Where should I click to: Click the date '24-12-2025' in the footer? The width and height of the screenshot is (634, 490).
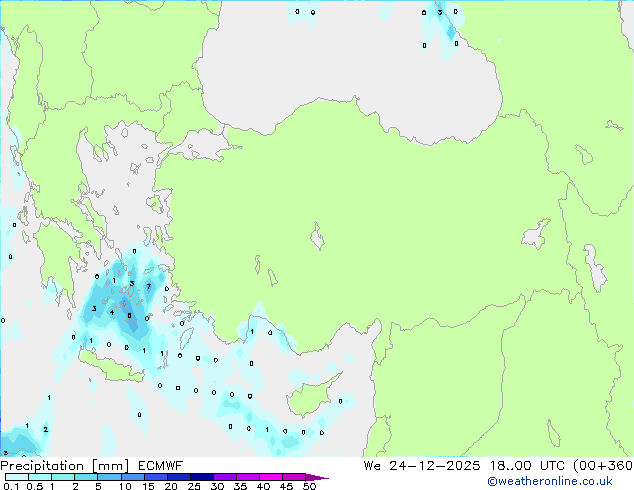435,466
